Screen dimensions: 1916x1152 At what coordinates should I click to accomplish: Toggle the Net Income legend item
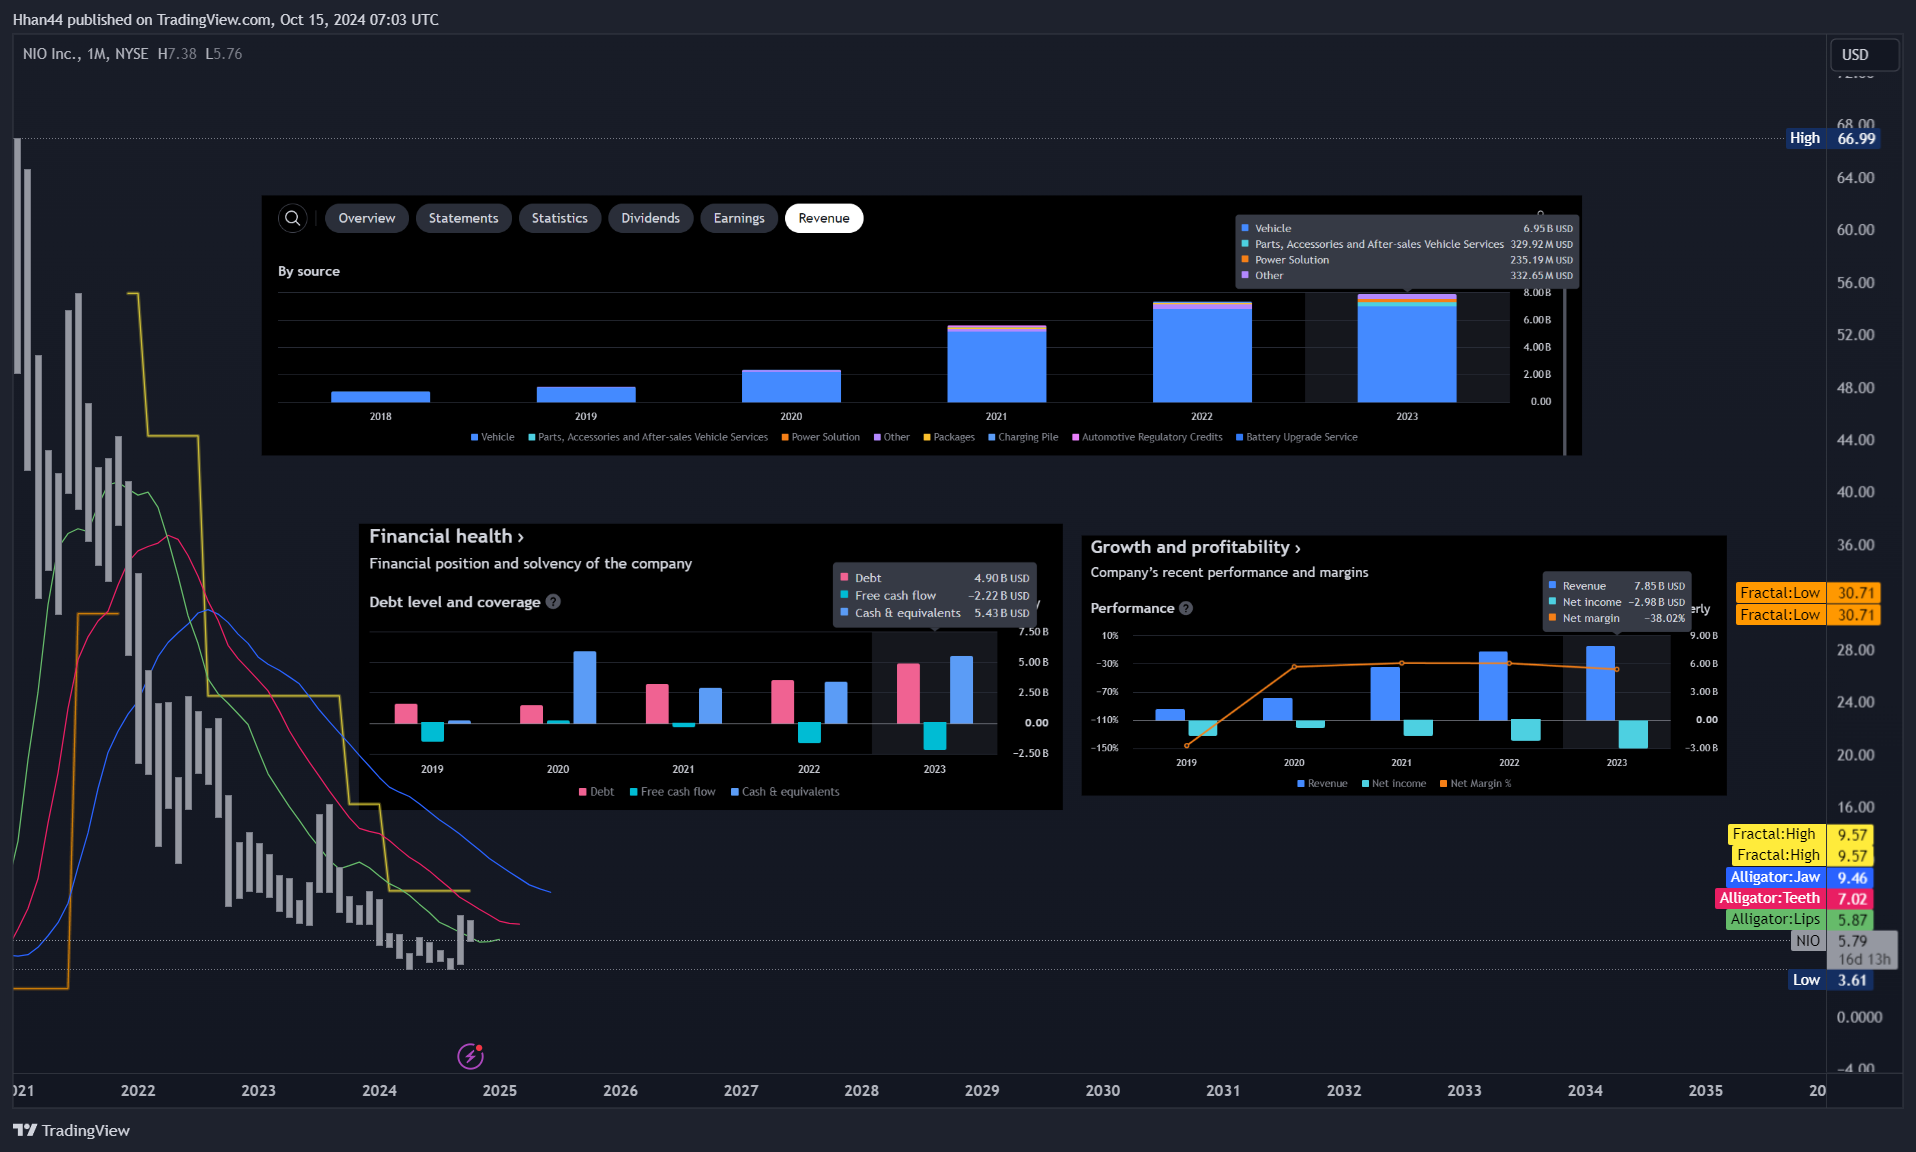1393,784
